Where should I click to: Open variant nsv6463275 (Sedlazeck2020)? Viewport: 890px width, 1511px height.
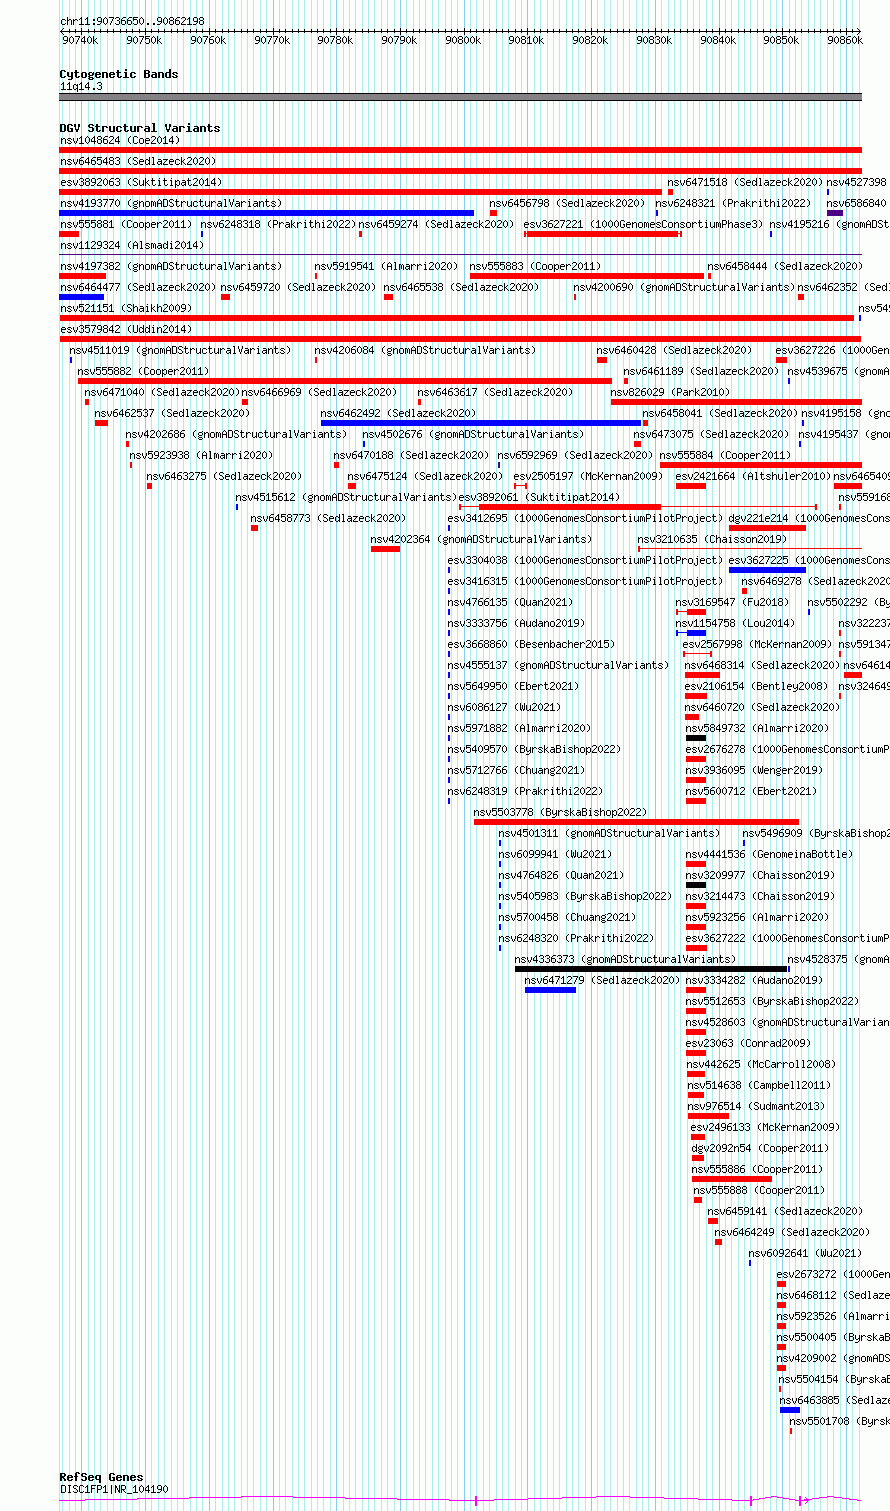(224, 476)
